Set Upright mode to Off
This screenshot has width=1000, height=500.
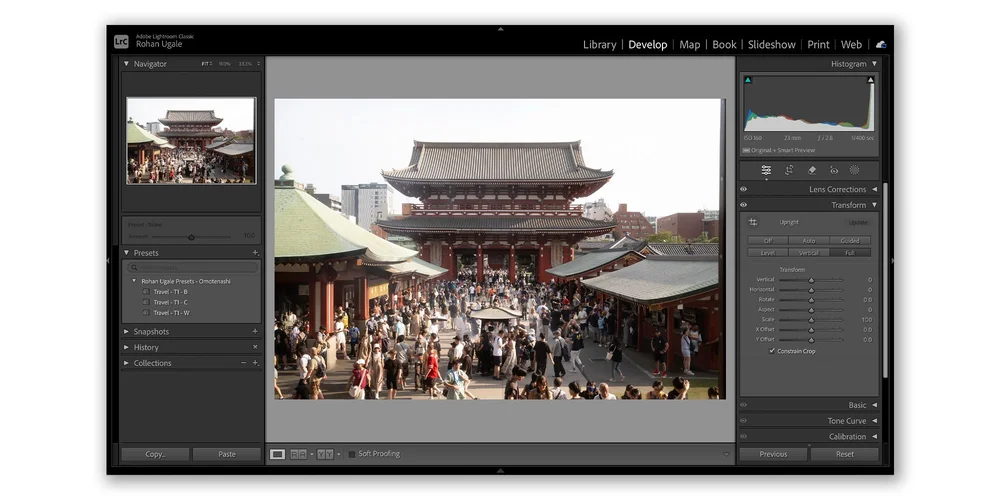pos(767,240)
